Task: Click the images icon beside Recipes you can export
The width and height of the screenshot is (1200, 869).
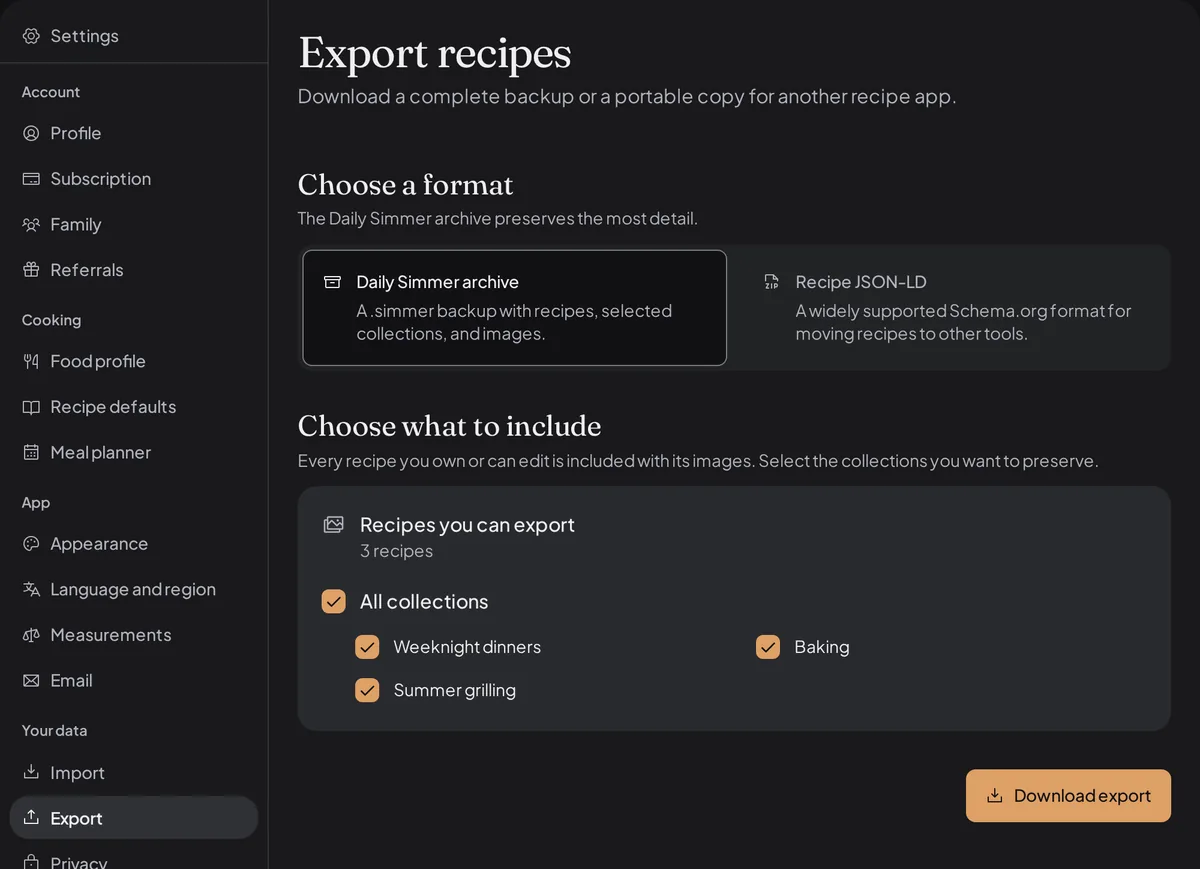Action: pos(334,525)
